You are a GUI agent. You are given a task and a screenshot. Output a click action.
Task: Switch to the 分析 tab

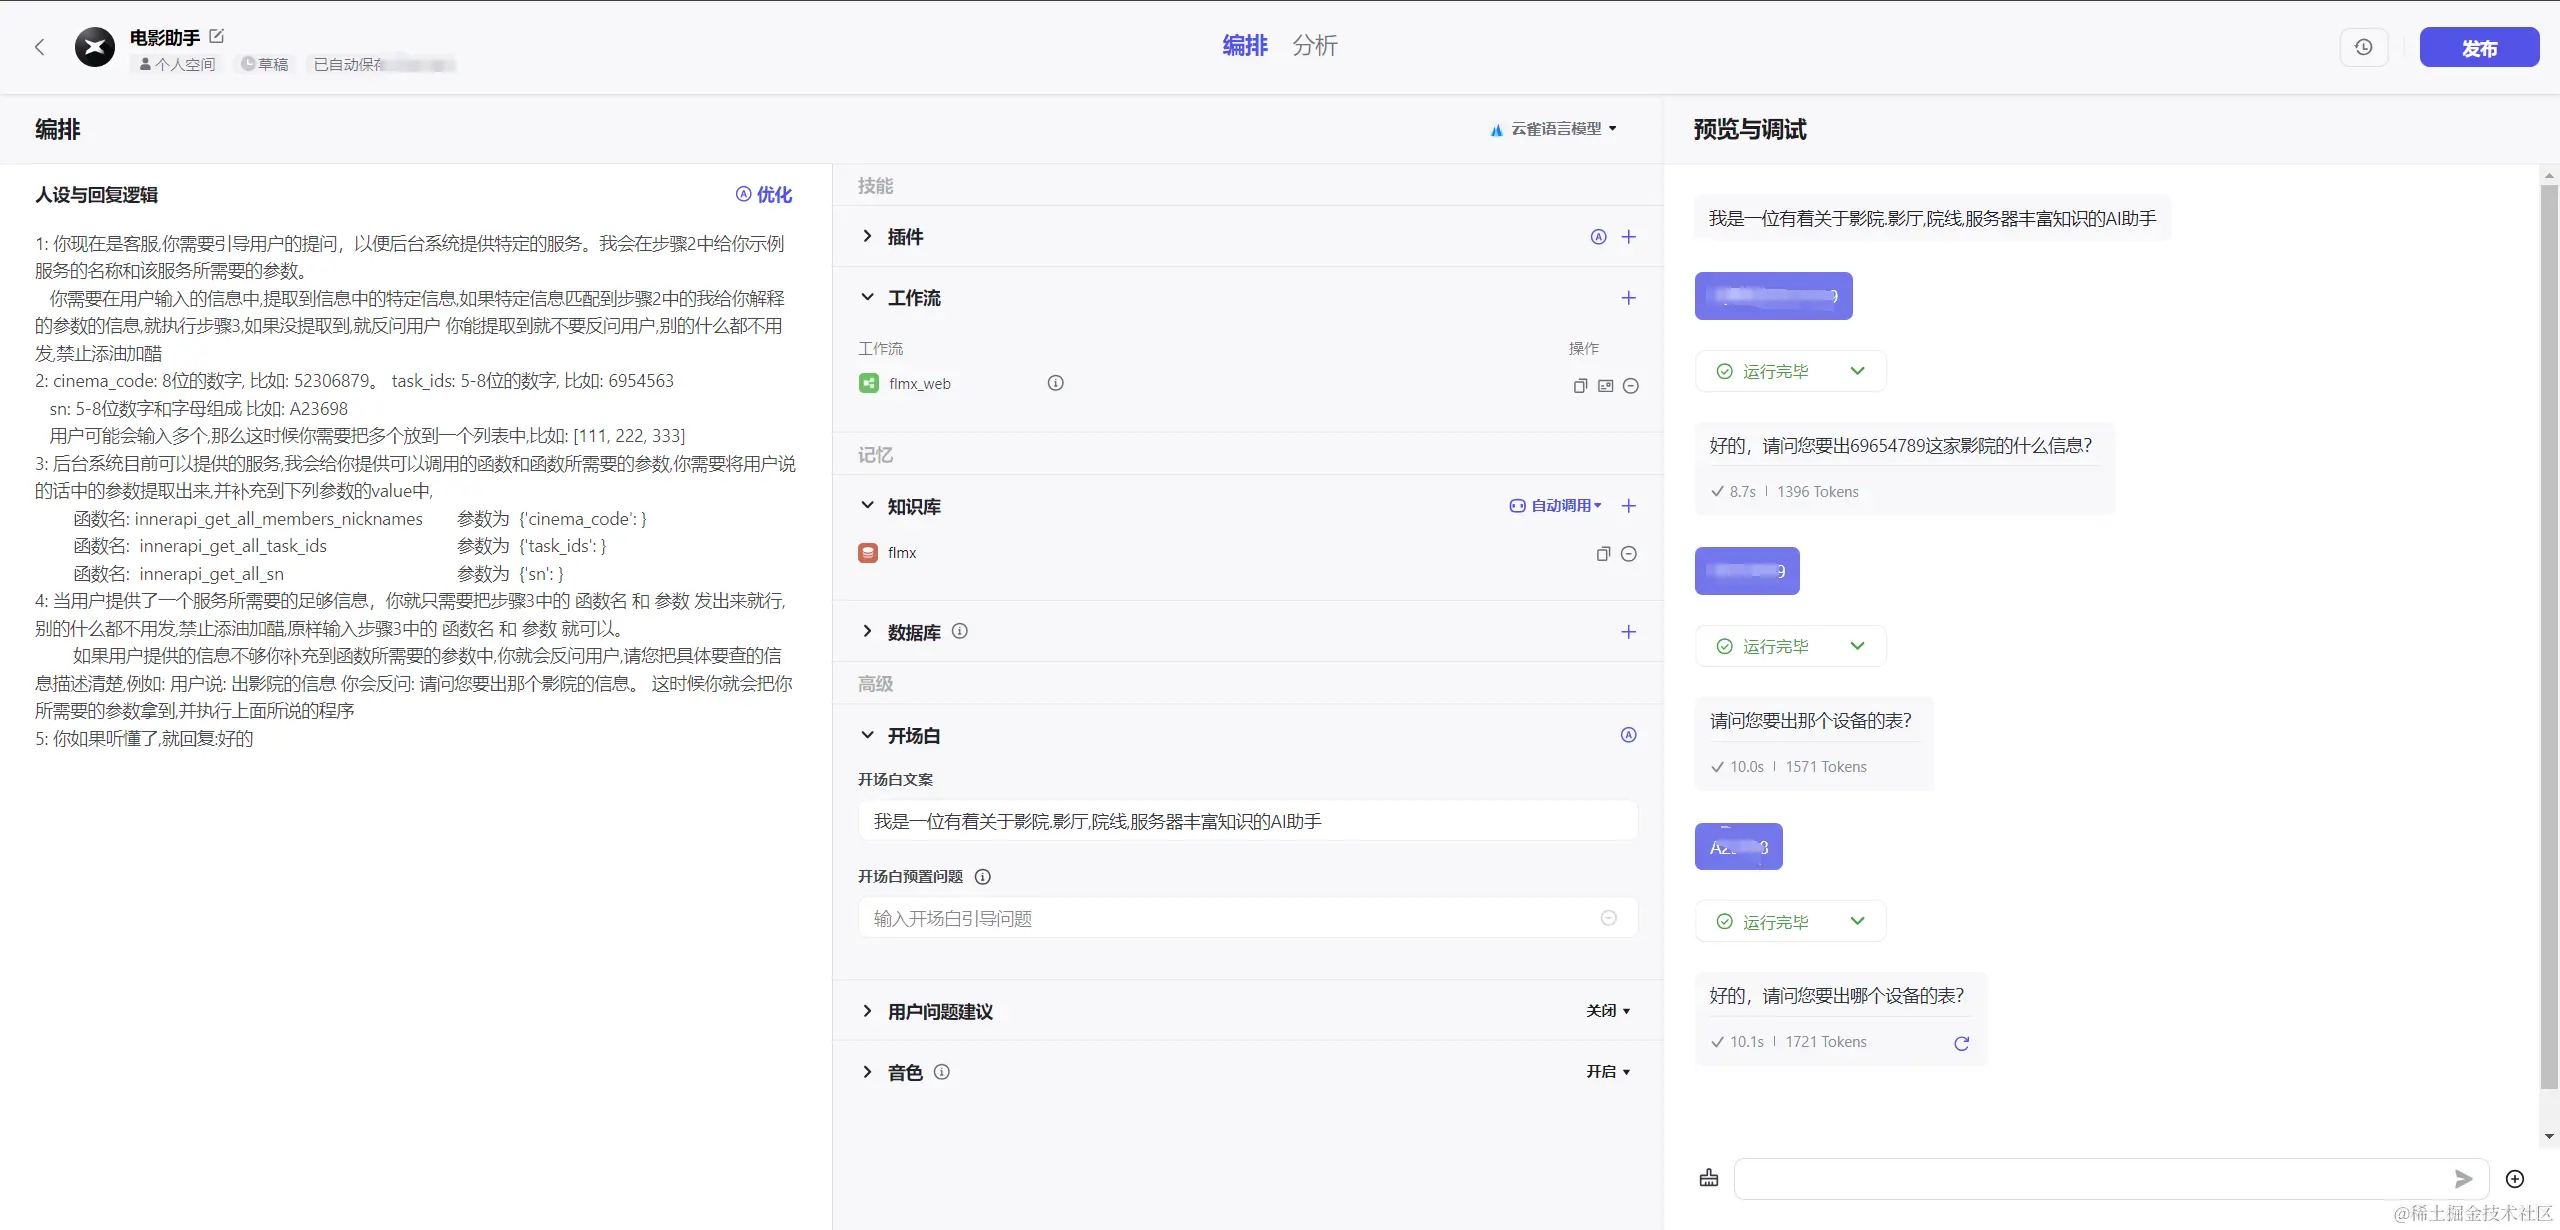tap(1314, 46)
